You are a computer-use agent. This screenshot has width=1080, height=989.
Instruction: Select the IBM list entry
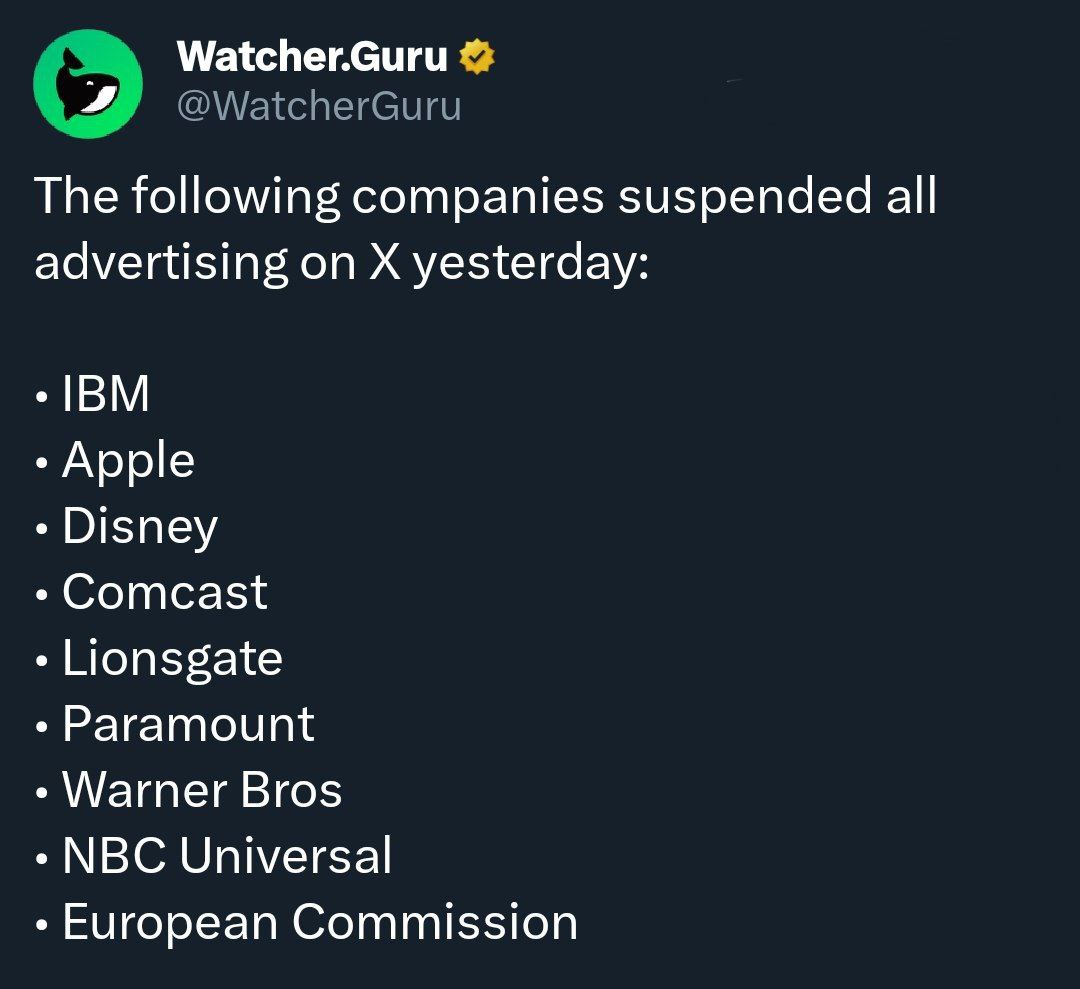106,394
